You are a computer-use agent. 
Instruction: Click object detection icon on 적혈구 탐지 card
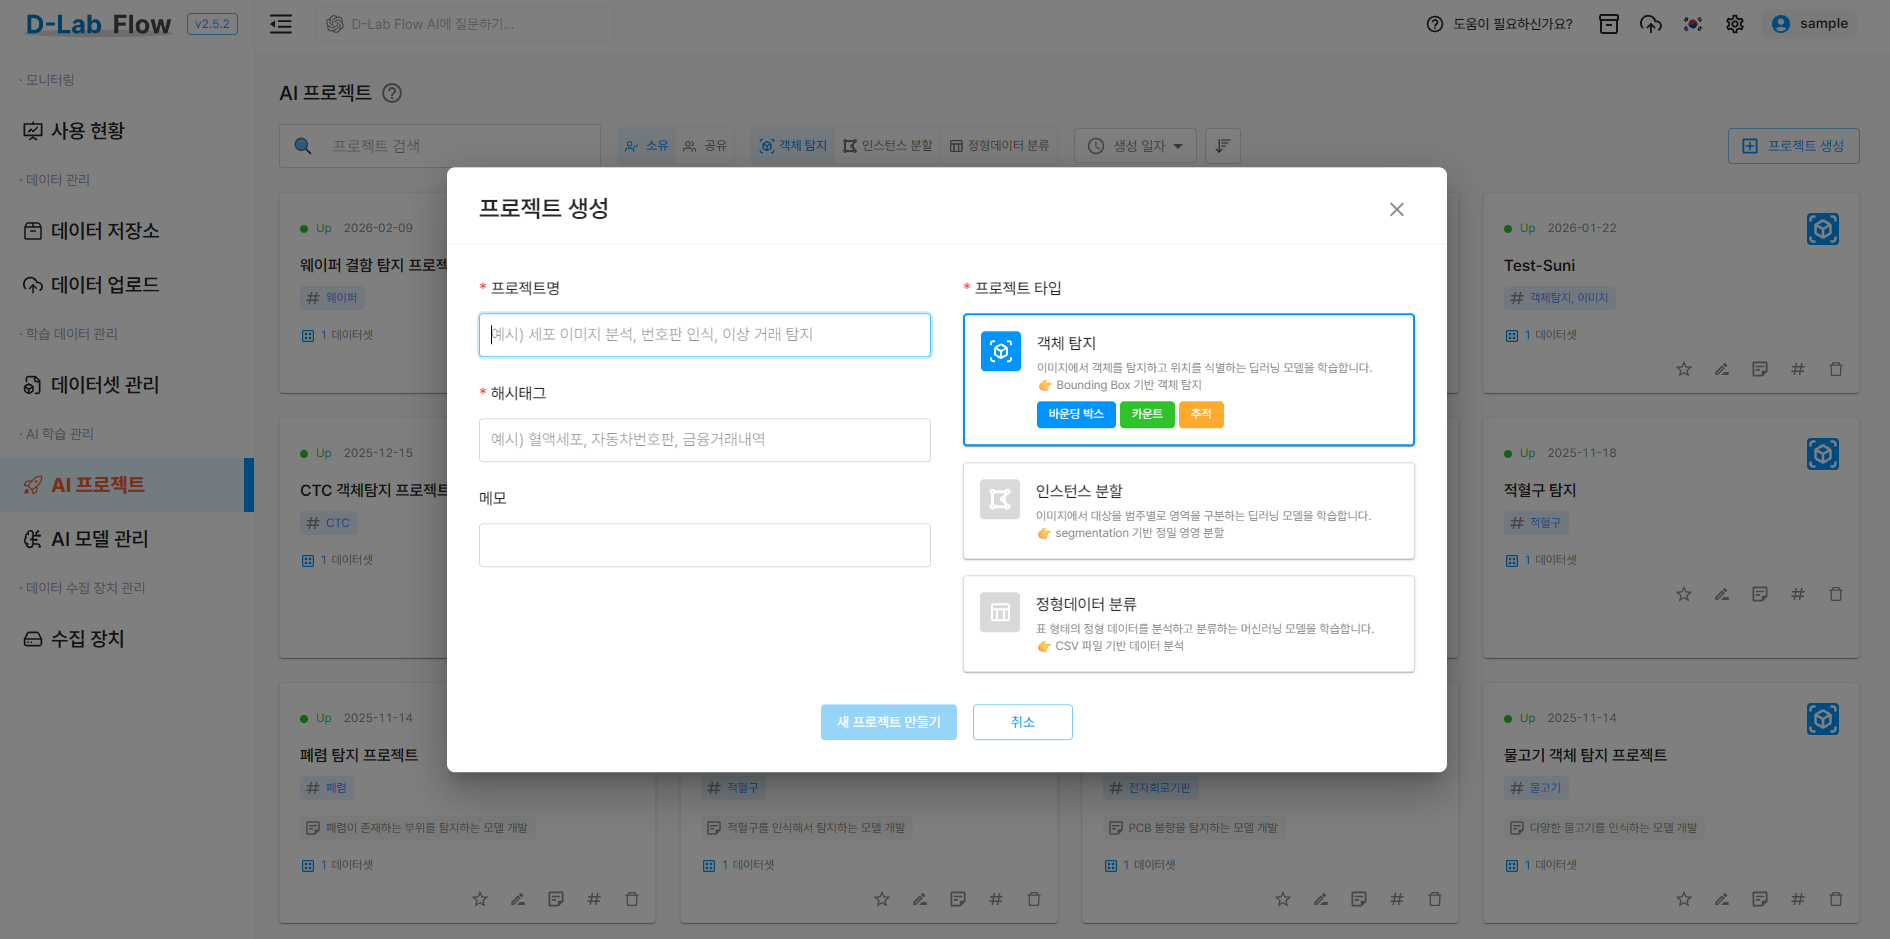[x=1823, y=455]
